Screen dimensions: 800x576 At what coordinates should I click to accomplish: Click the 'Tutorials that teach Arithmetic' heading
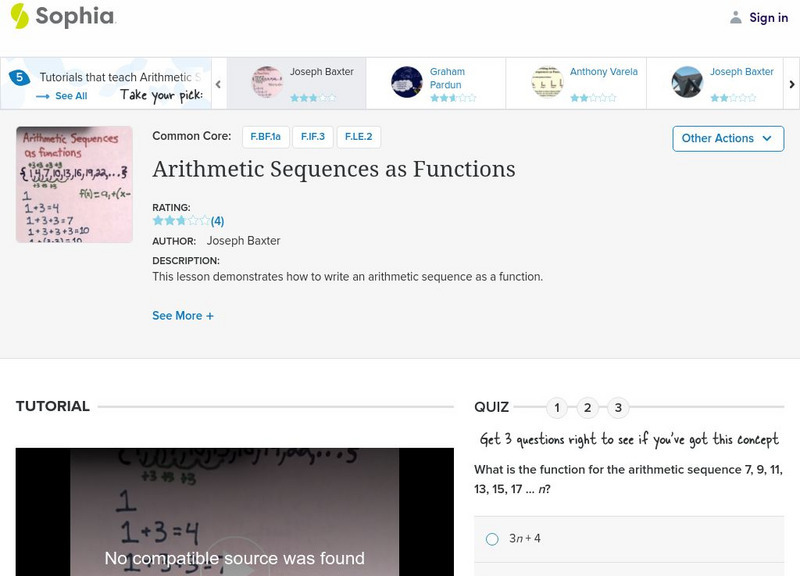pyautogui.click(x=120, y=77)
